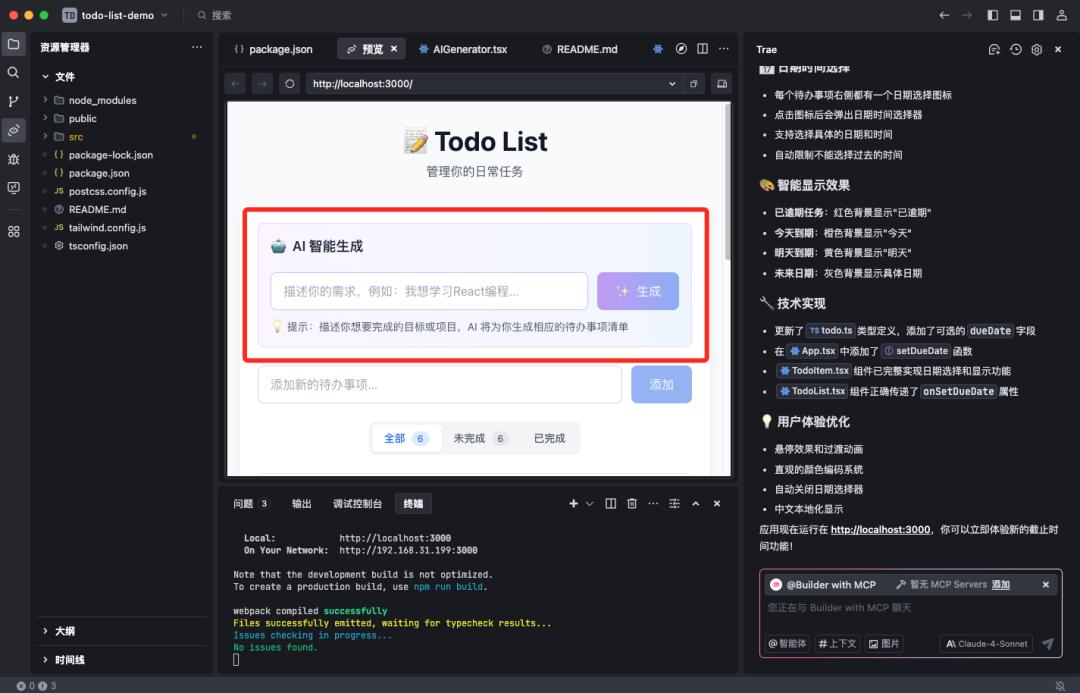
Task: Open the Claude-4-Sonnet model selector
Action: (x=986, y=643)
